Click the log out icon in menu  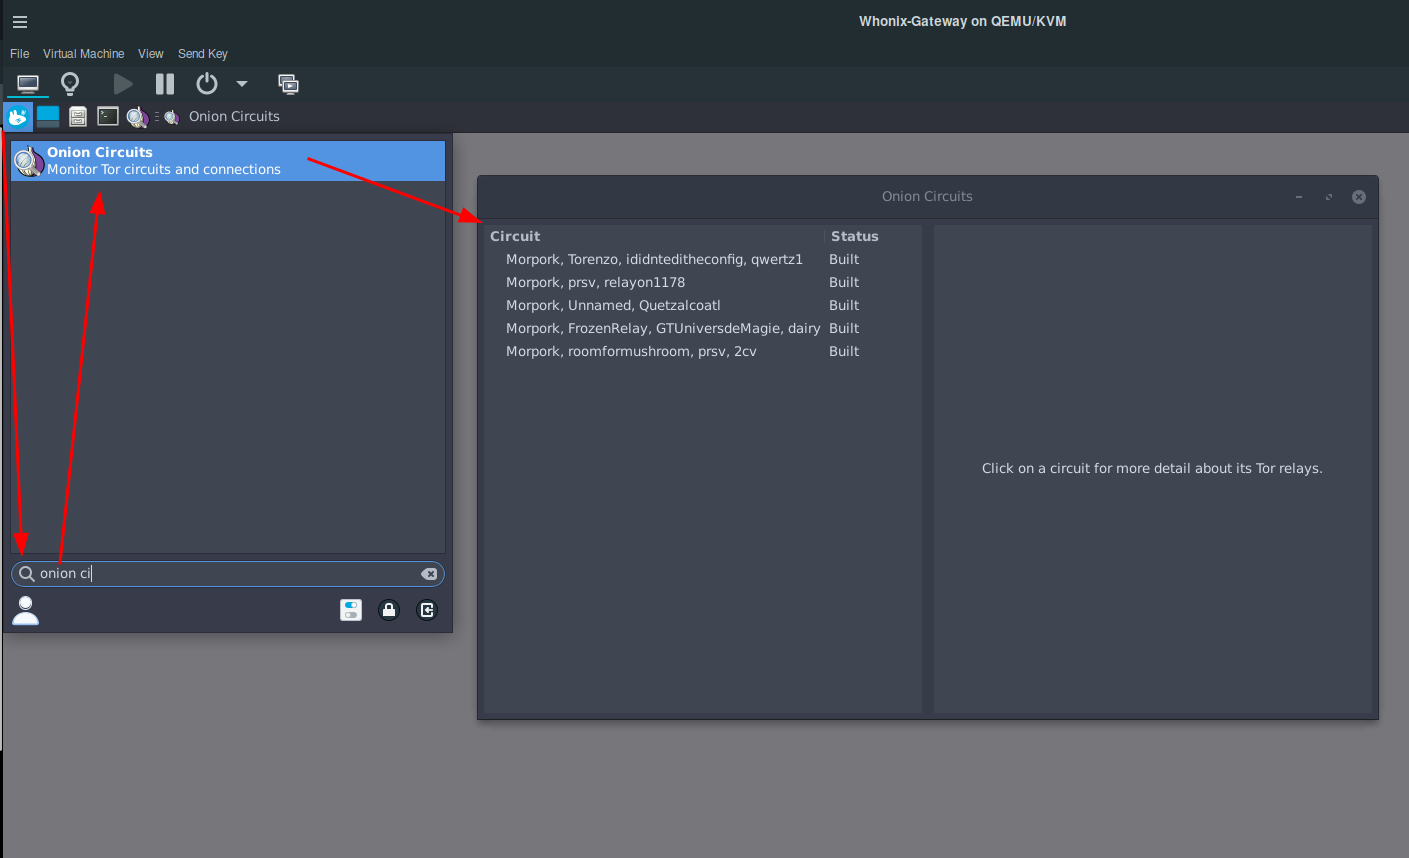pyautogui.click(x=427, y=610)
